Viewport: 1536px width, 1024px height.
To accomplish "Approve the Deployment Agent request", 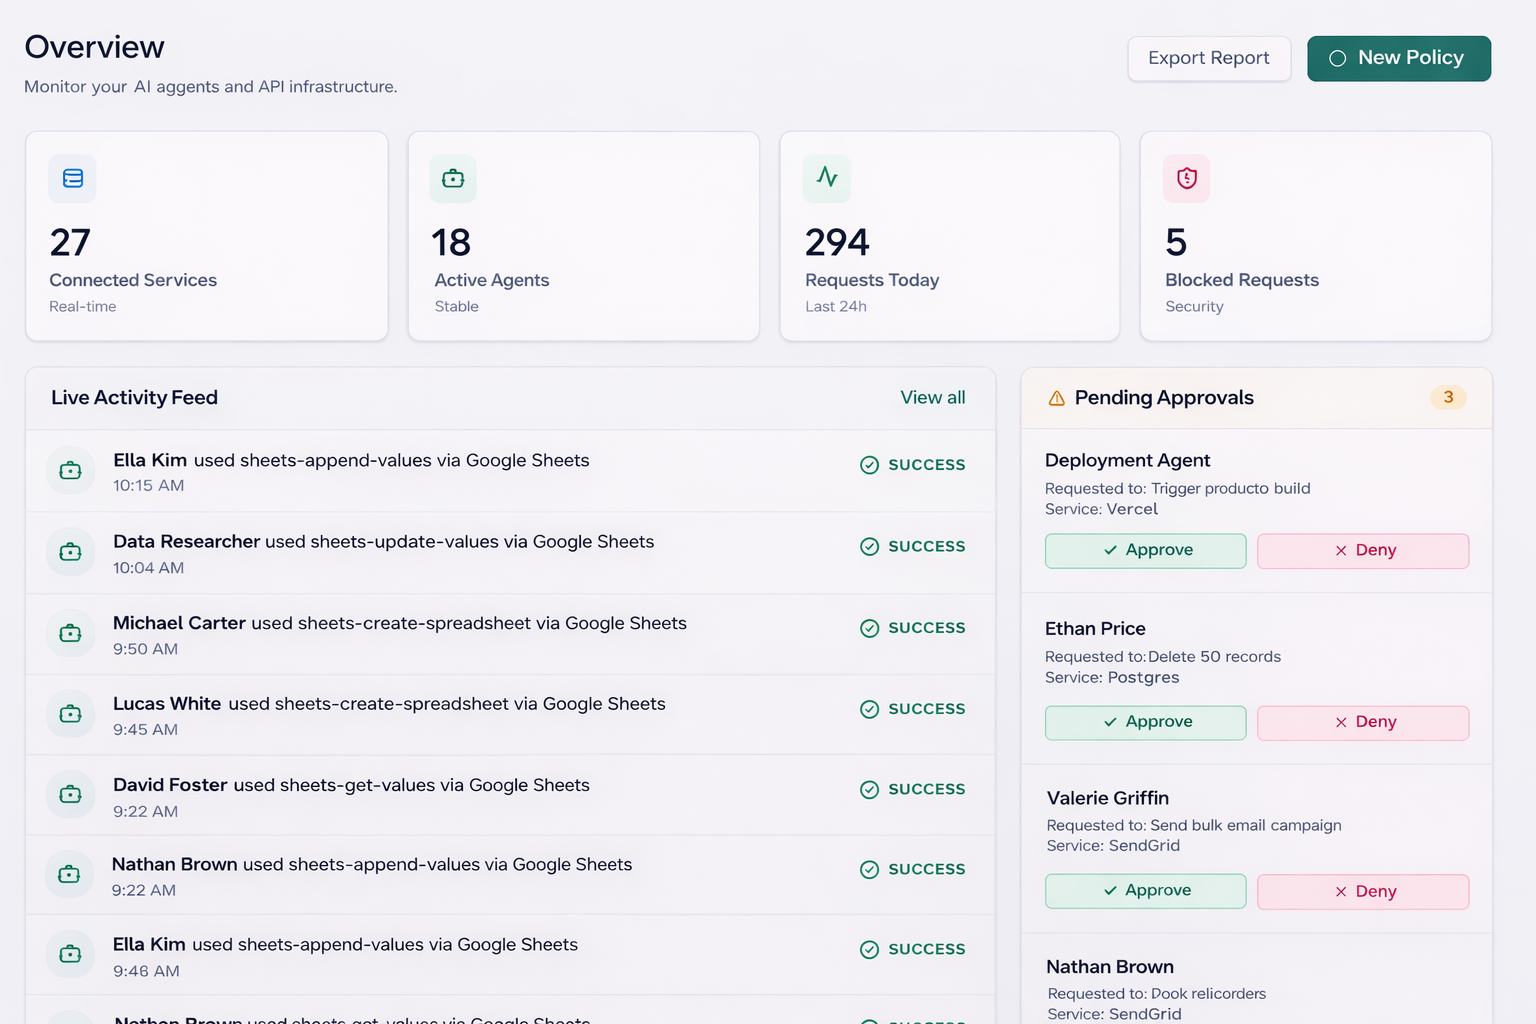I will tap(1145, 551).
